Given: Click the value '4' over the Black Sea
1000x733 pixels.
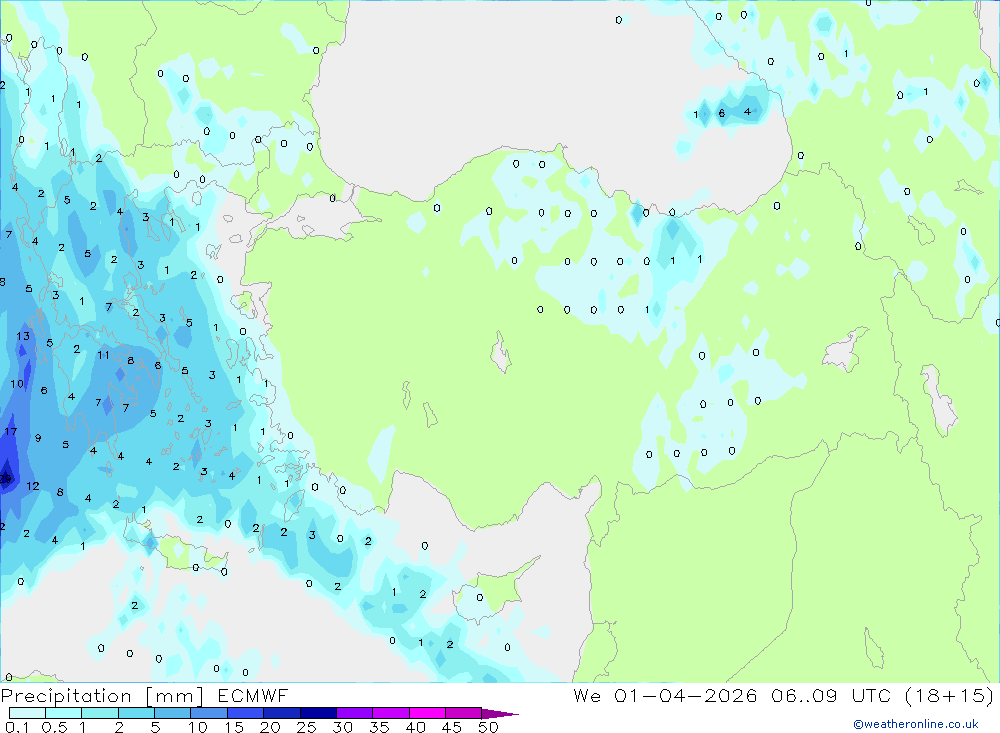Looking at the screenshot, I should tap(747, 112).
